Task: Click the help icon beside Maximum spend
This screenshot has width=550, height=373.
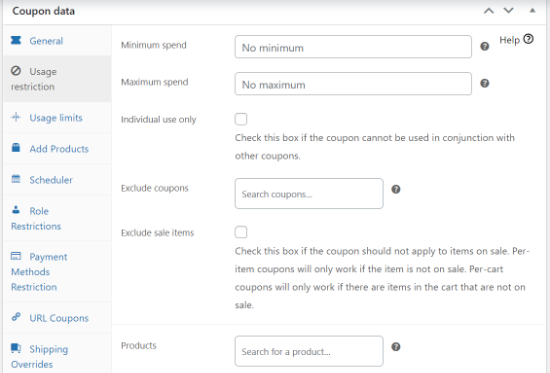Action: click(484, 84)
